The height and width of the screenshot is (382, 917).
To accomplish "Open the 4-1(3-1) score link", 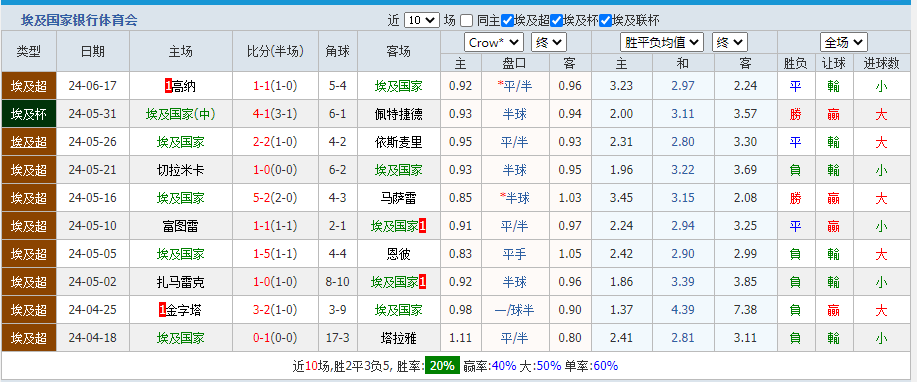I will pyautogui.click(x=275, y=115).
